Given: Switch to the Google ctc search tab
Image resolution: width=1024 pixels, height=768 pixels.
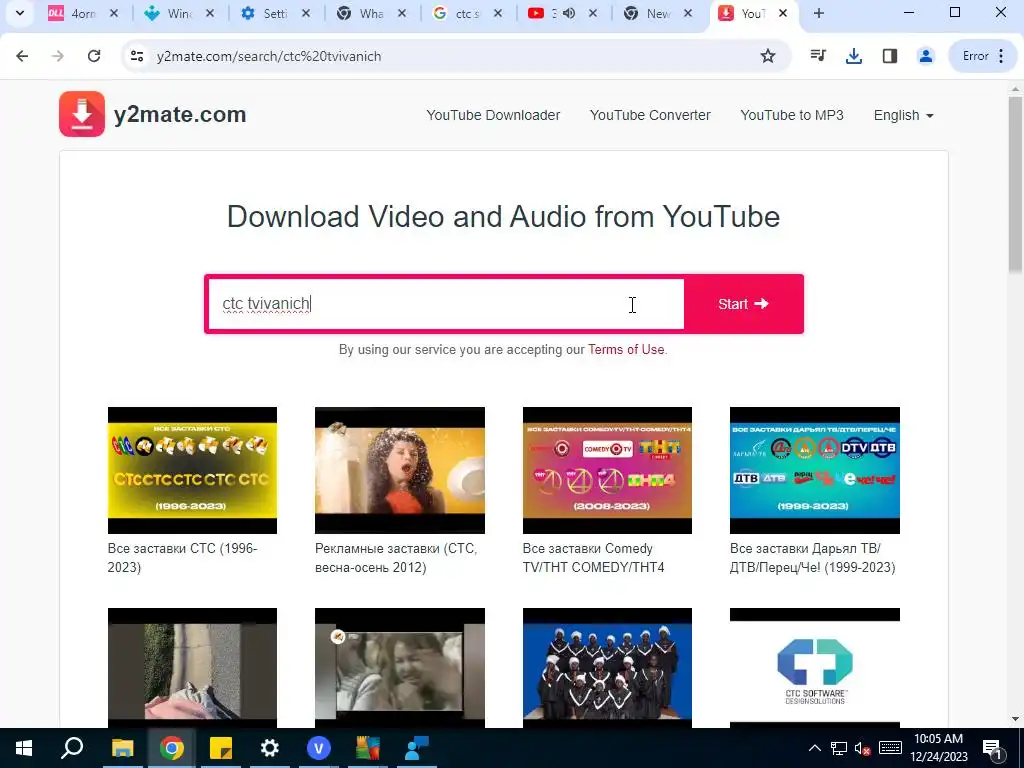Looking at the screenshot, I should tap(467, 13).
